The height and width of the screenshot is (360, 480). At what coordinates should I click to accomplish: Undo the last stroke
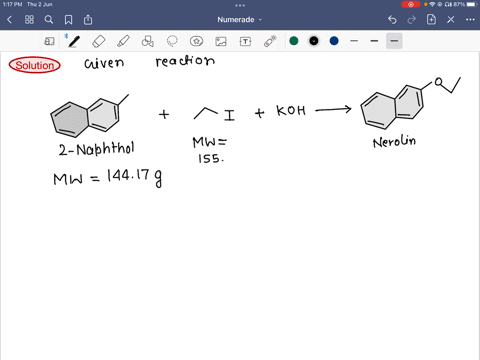(x=392, y=20)
